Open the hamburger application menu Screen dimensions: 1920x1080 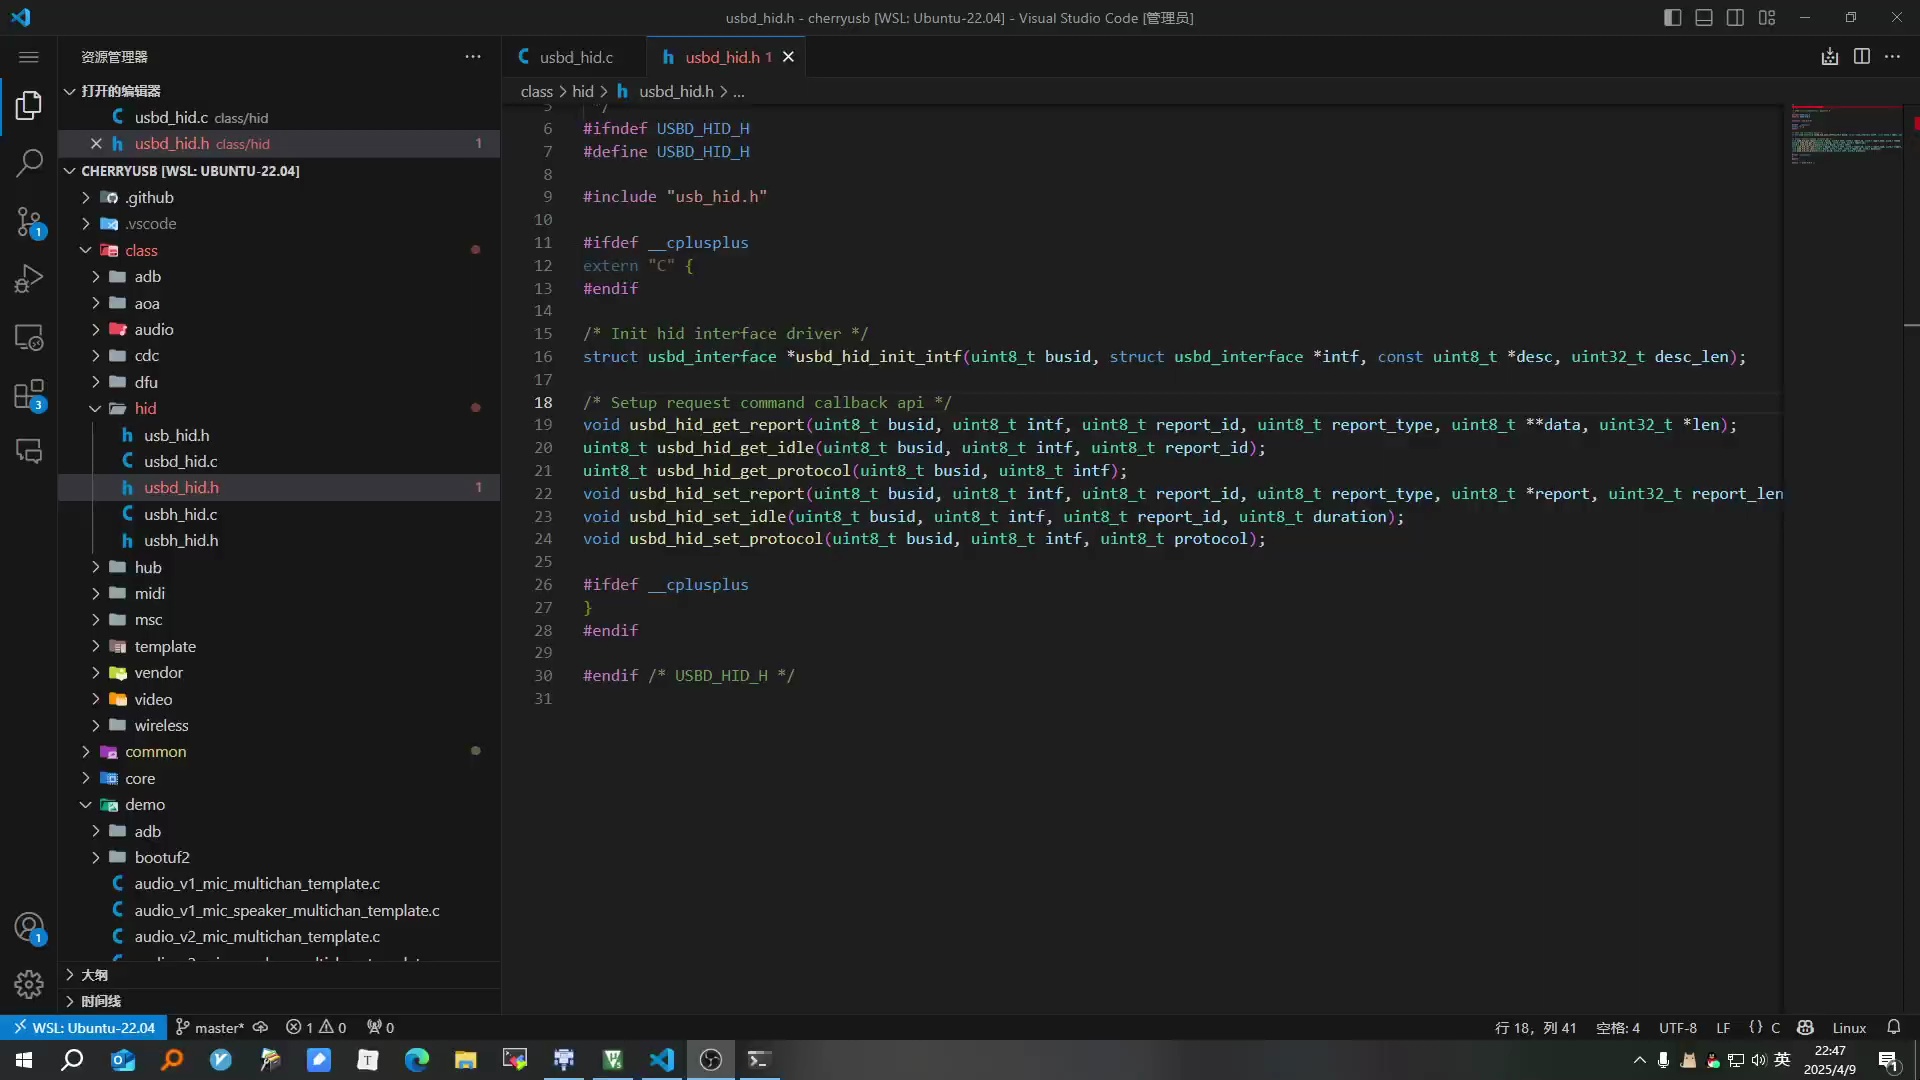(29, 57)
